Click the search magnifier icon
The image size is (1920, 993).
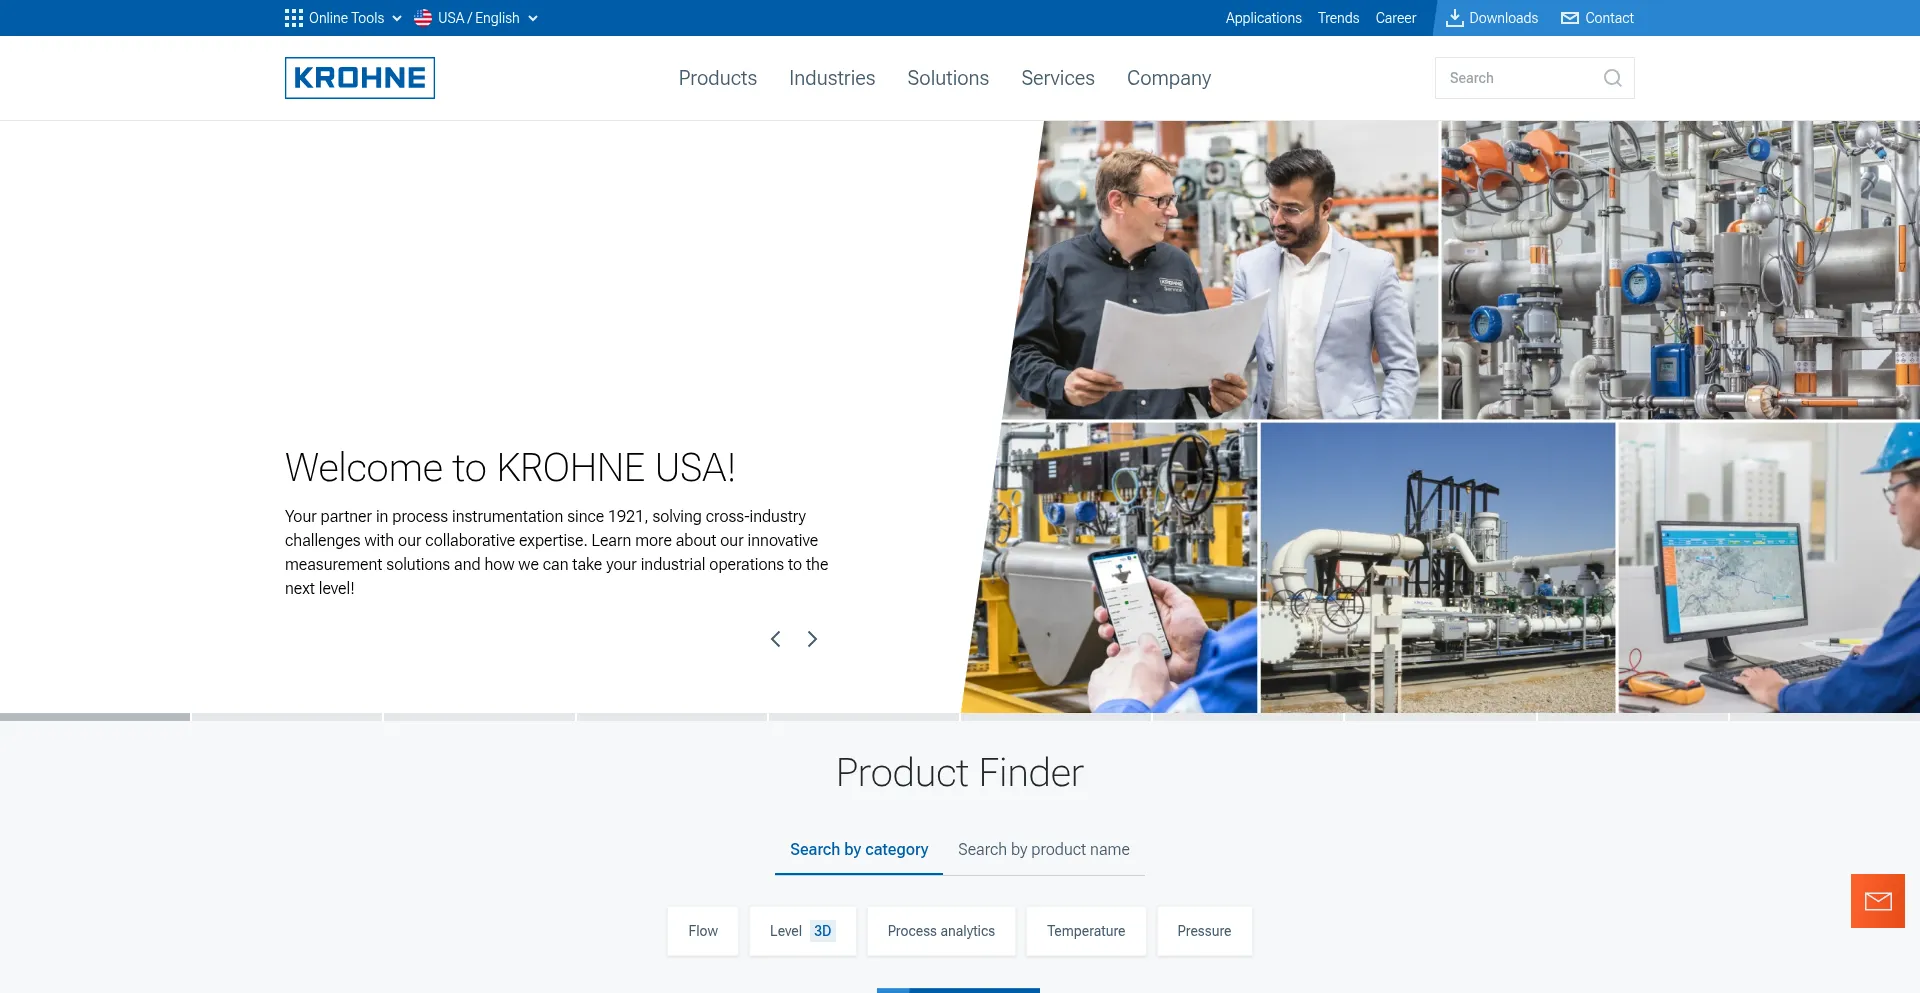1612,78
